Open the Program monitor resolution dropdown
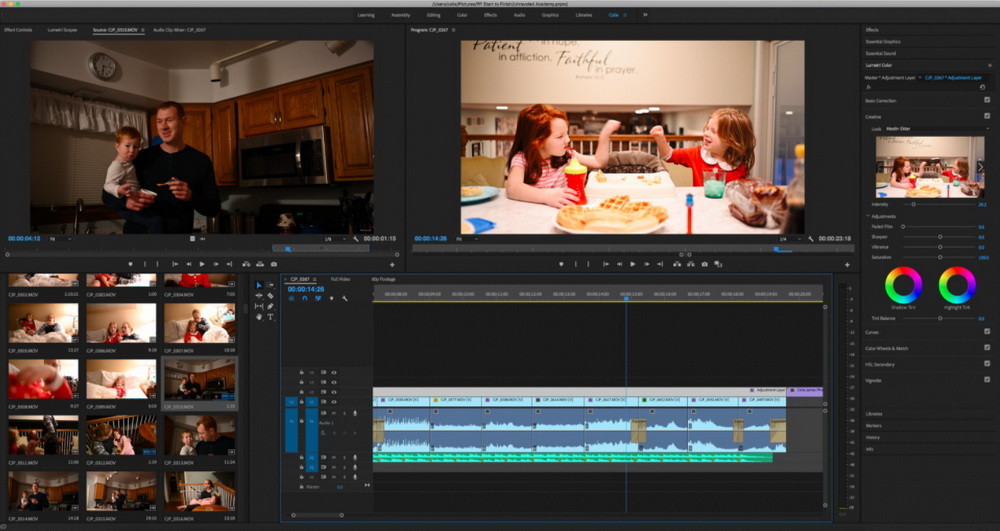This screenshot has width=1000, height=531. tap(788, 239)
